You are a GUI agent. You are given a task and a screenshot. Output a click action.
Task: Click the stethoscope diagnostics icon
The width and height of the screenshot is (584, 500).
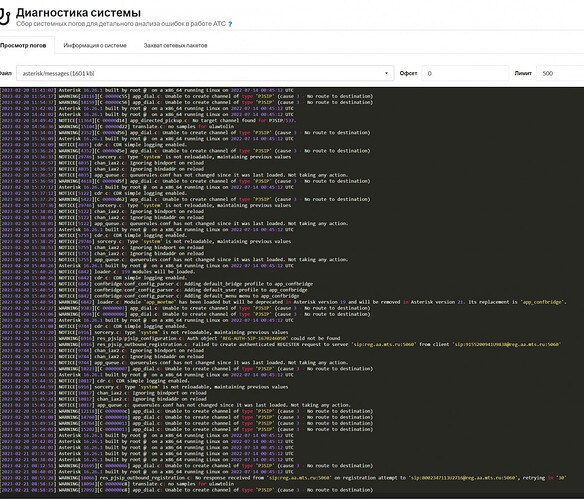(x=4, y=17)
